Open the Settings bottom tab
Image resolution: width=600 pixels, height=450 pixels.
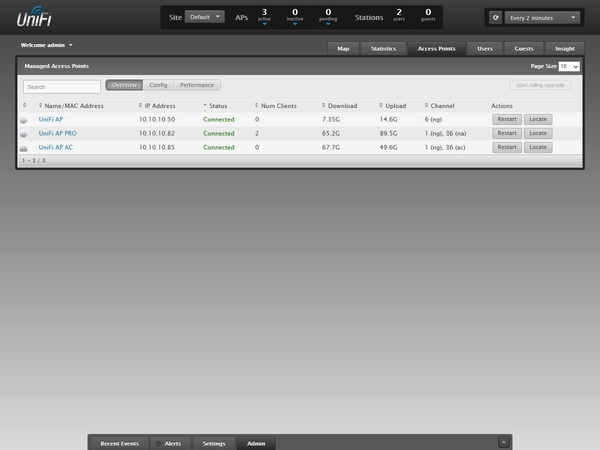click(214, 443)
